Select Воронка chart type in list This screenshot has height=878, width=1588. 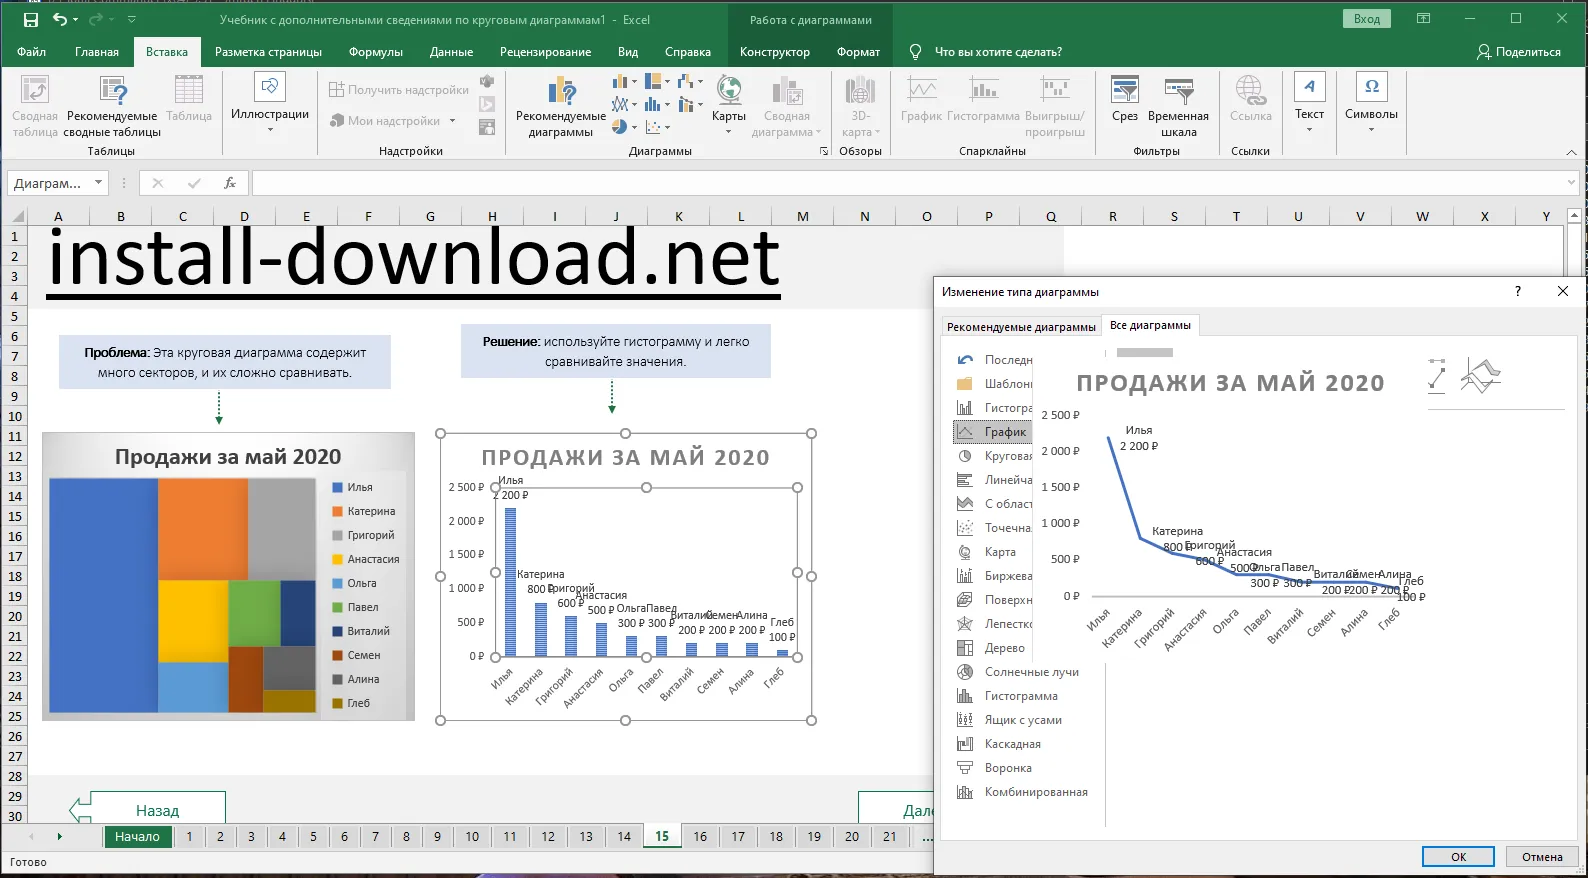1007,768
